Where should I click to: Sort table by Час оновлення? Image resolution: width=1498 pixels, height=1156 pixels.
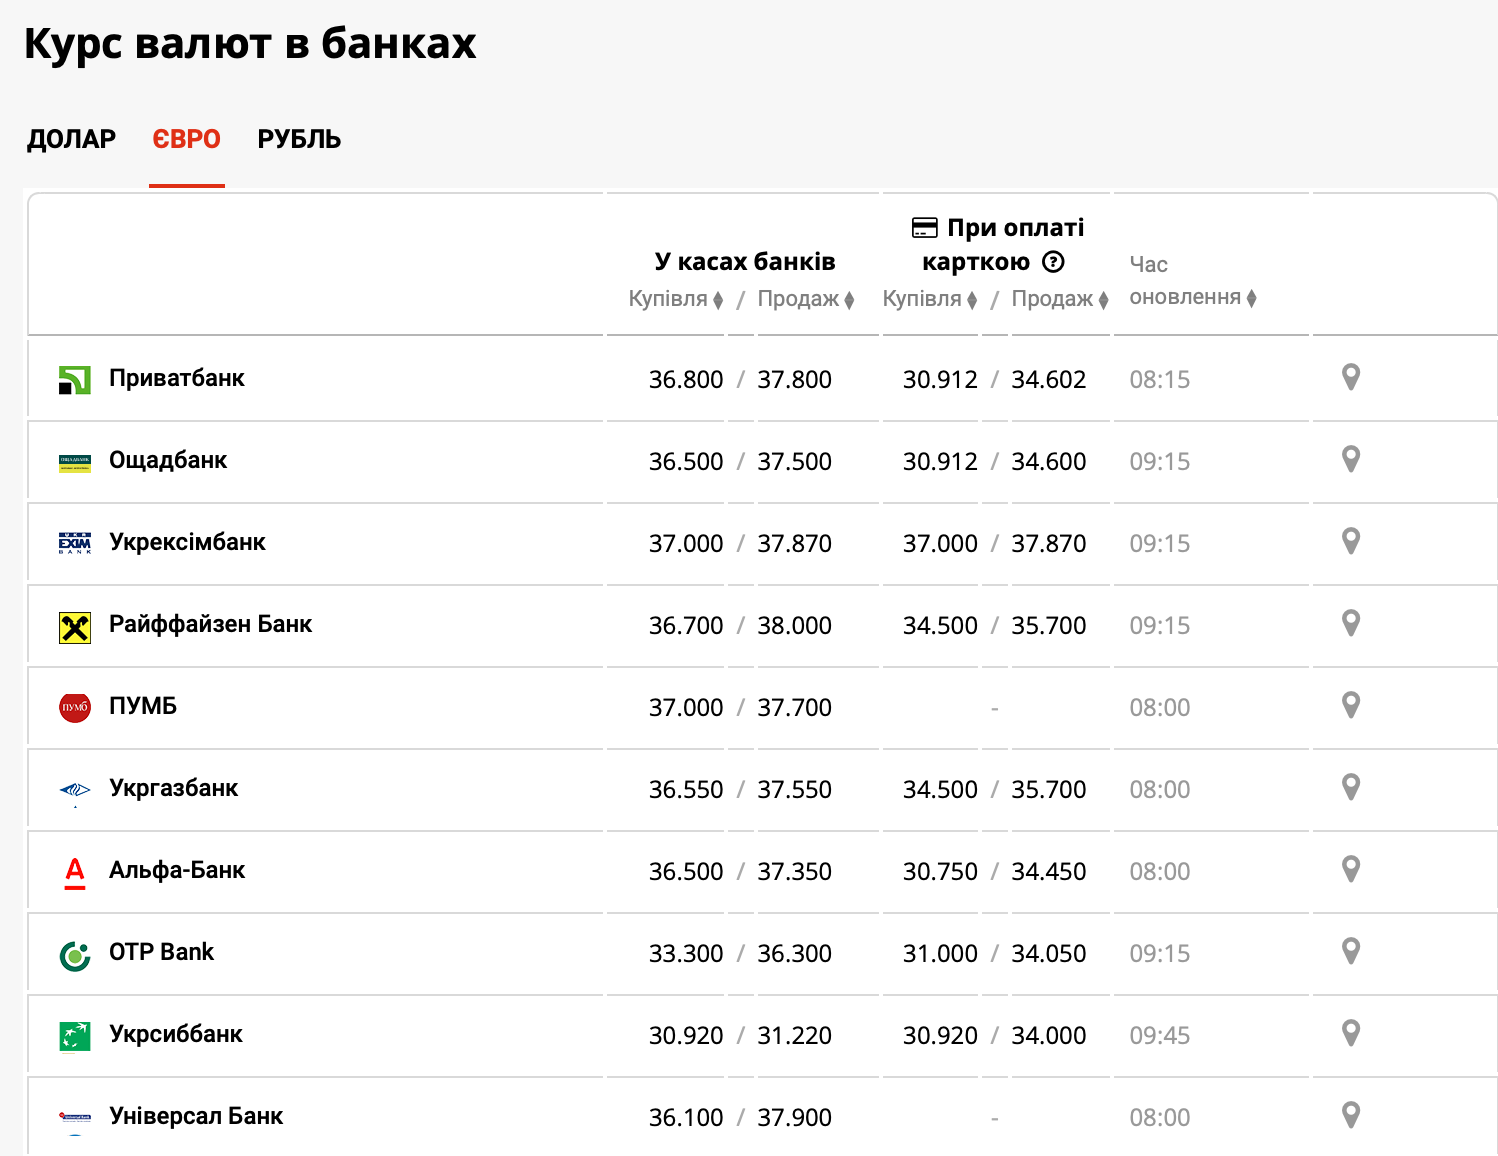point(1192,297)
